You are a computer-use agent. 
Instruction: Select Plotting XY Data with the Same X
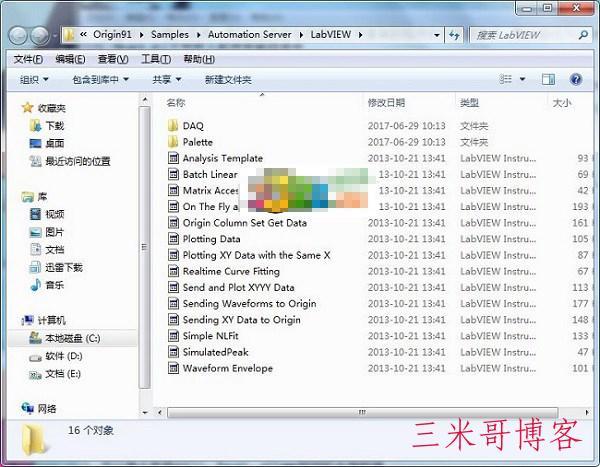click(256, 255)
